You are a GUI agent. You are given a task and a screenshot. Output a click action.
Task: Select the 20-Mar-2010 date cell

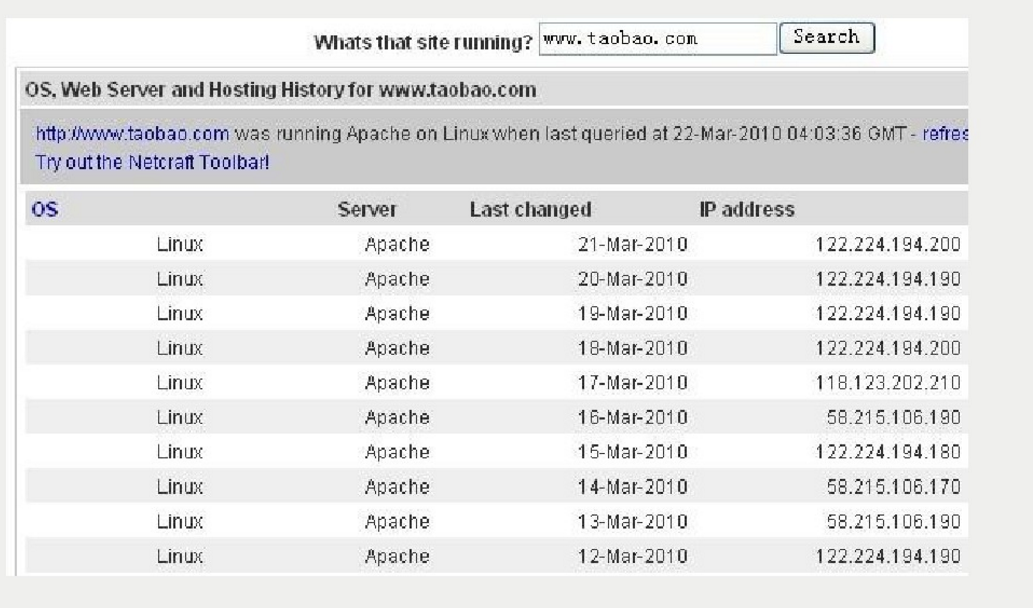pos(632,279)
